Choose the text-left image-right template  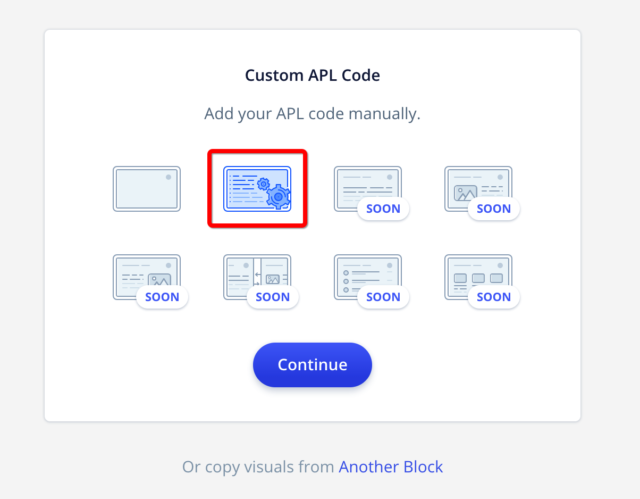147,277
